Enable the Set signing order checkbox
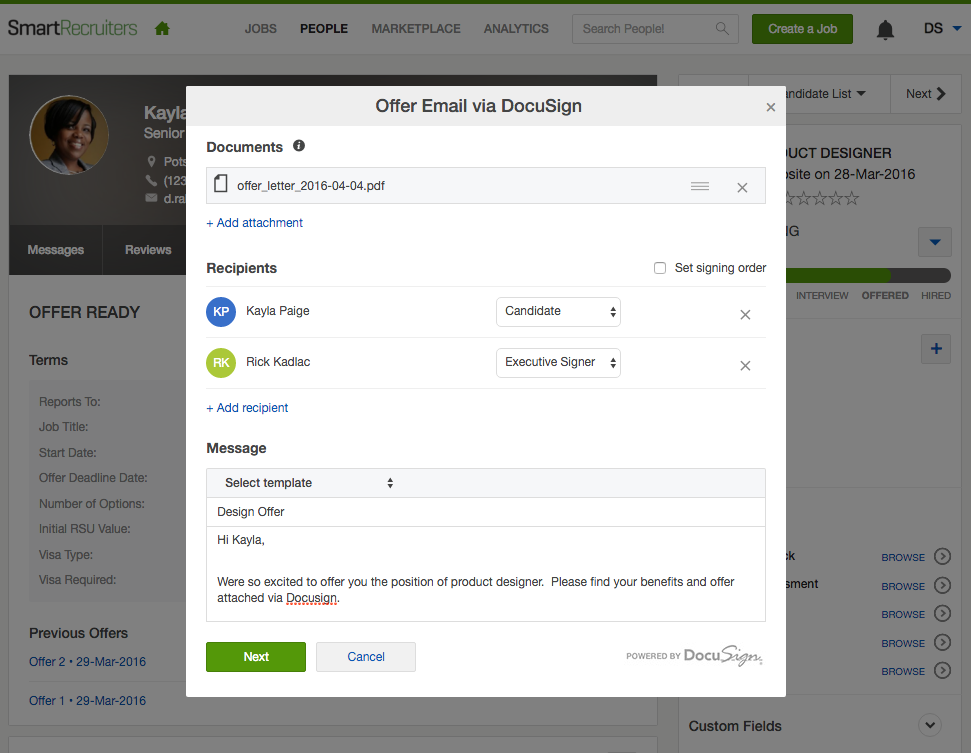The image size is (971, 753). click(660, 268)
